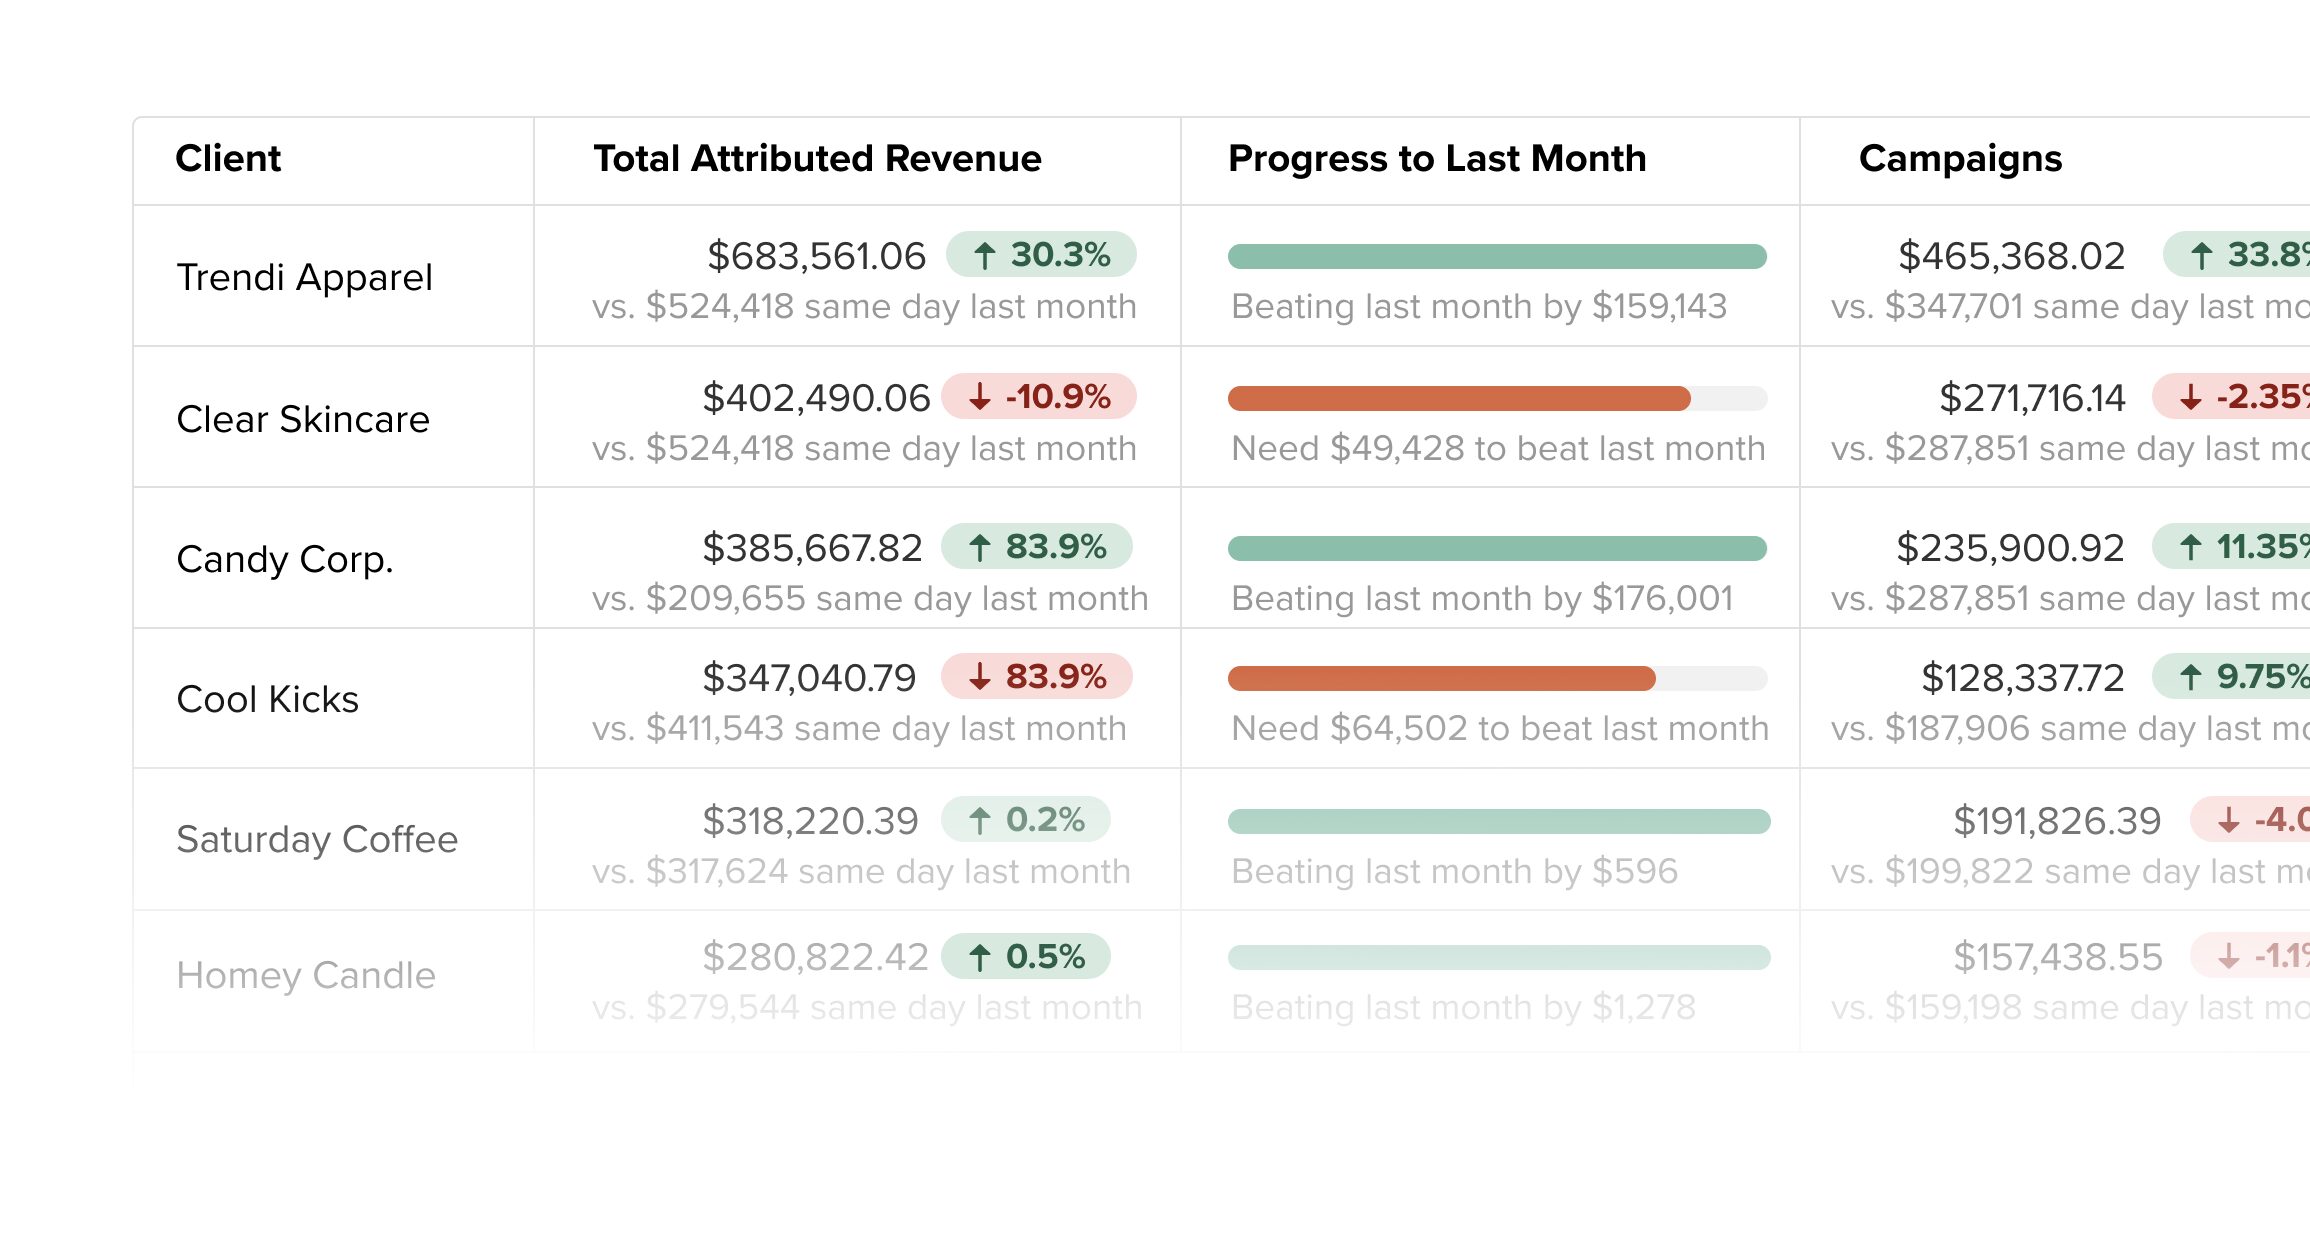Click the down arrow in Cool Kicks' revenue badge
The width and height of the screenshot is (2310, 1239).
click(980, 677)
